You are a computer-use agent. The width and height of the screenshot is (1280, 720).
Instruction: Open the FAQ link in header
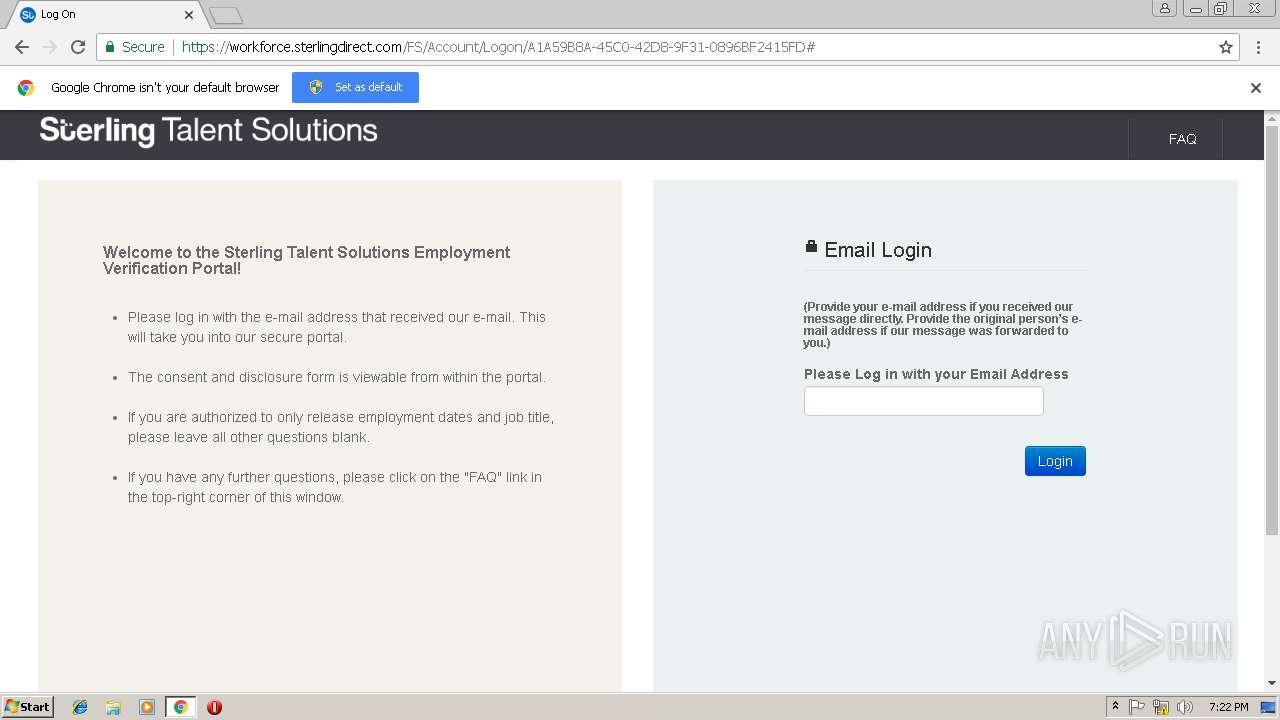(1182, 139)
